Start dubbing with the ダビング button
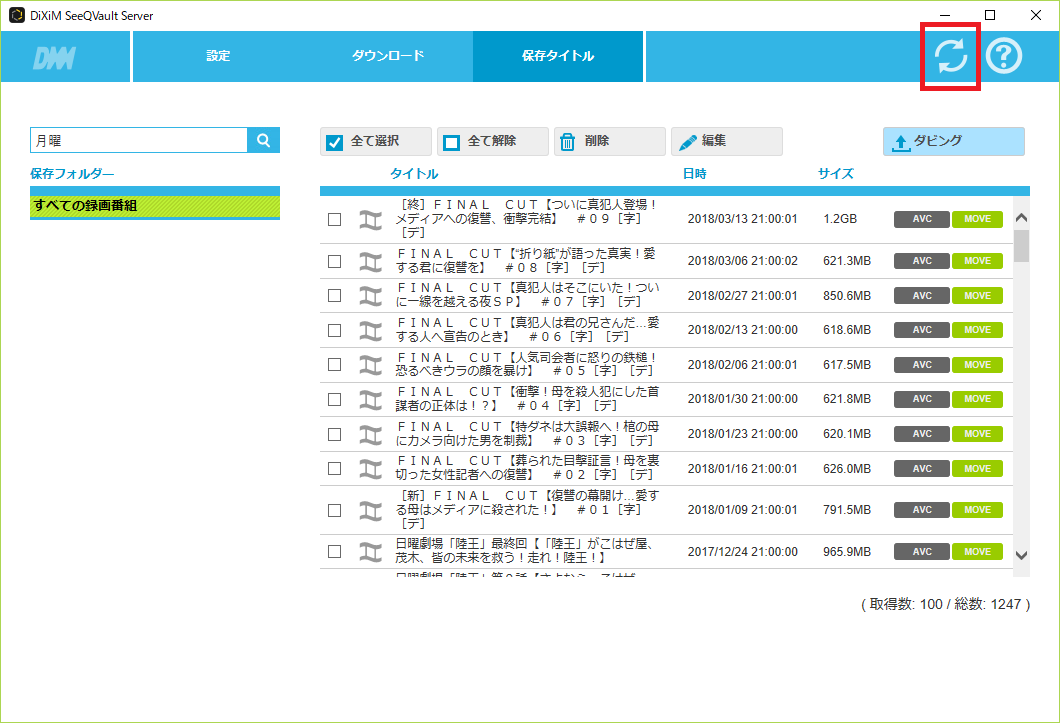Viewport: 1060px width, 723px height. (x=952, y=141)
